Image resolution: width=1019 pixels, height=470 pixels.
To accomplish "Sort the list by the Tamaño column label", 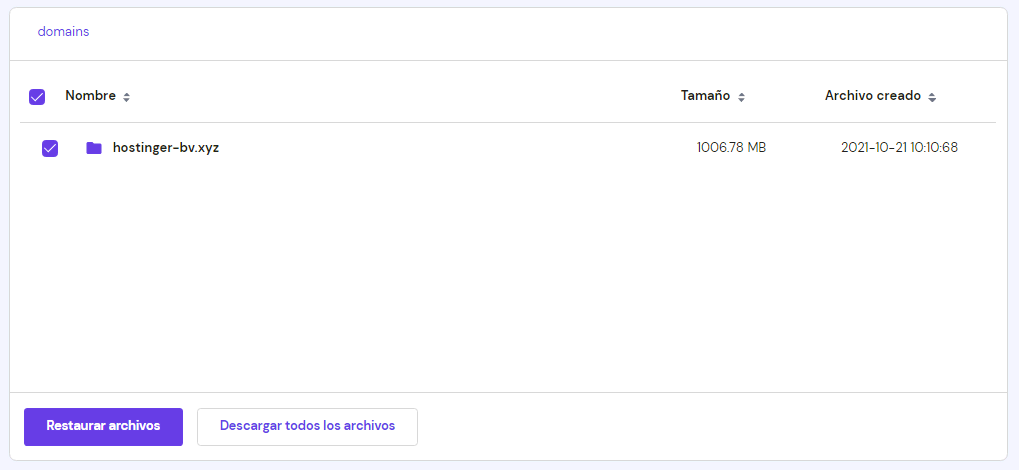I will tap(705, 96).
